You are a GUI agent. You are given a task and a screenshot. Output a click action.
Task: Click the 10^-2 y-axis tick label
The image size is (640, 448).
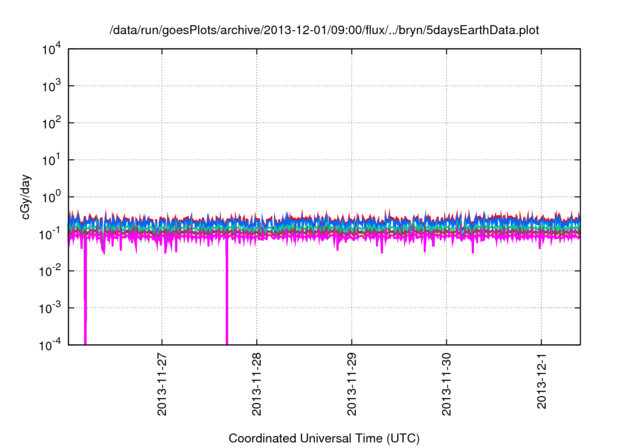[51, 271]
